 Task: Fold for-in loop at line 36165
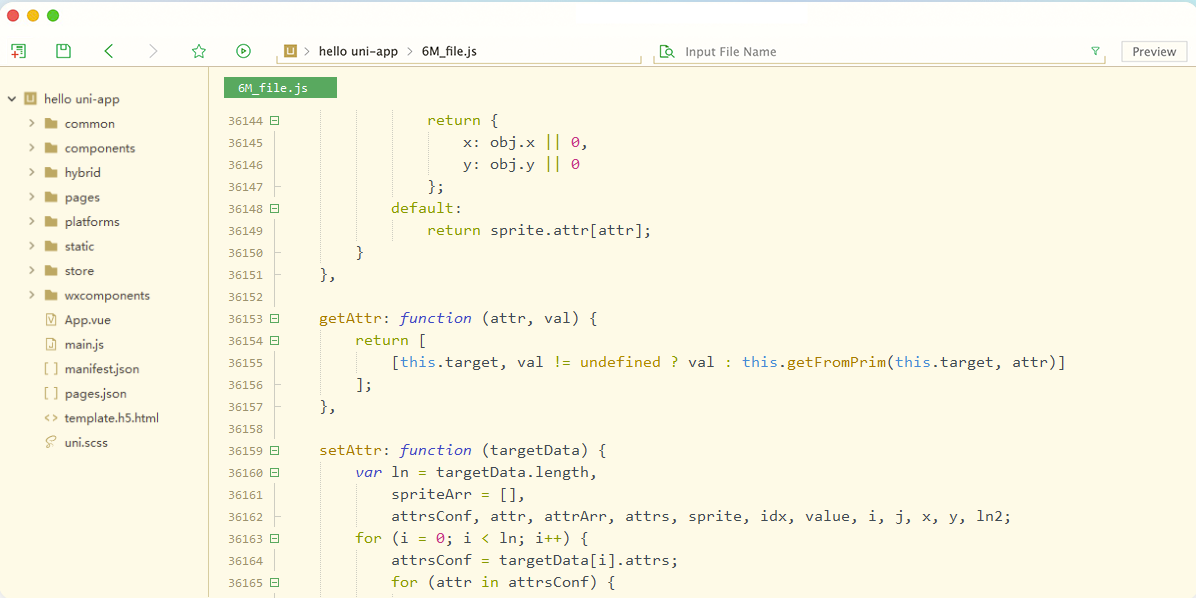point(275,582)
